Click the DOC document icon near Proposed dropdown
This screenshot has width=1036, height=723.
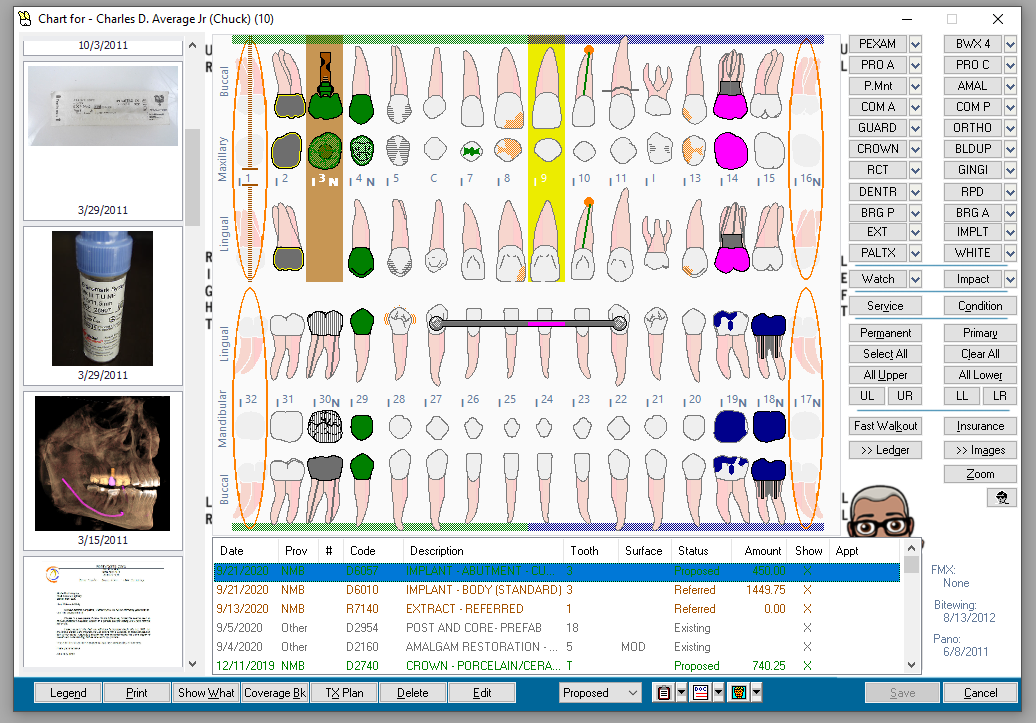tap(700, 692)
